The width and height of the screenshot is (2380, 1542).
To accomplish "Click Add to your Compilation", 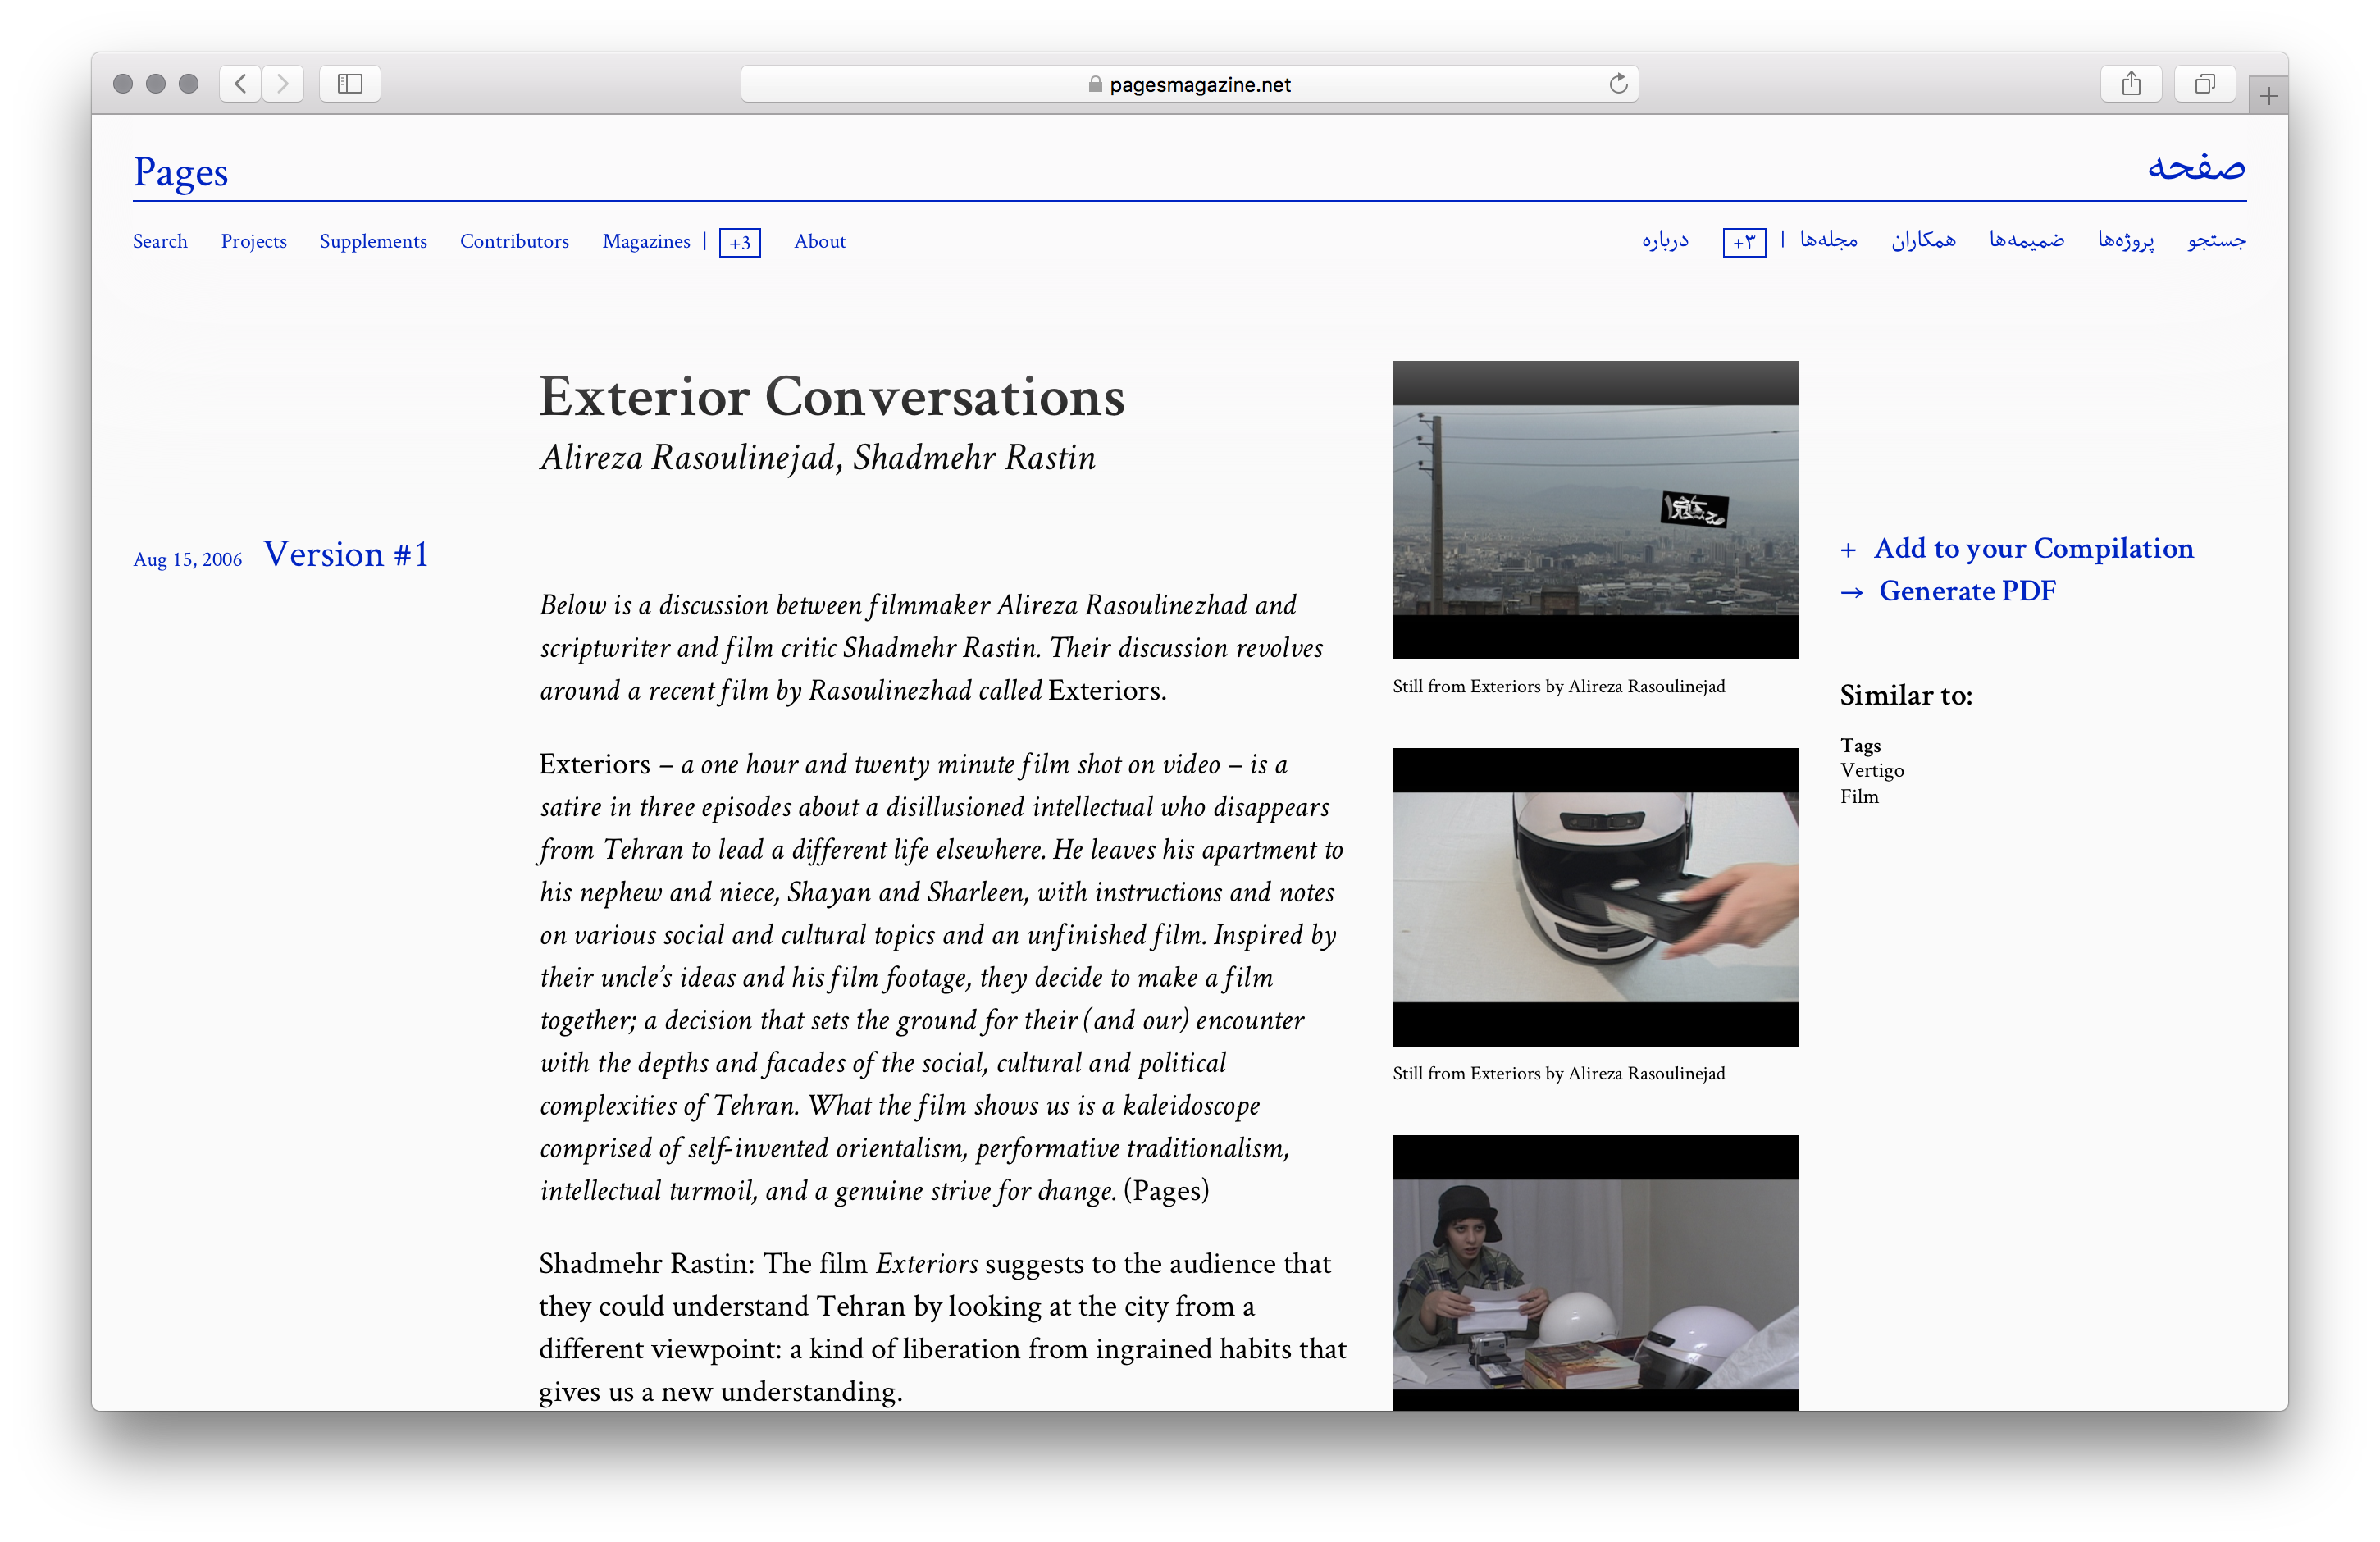I will (2032, 549).
